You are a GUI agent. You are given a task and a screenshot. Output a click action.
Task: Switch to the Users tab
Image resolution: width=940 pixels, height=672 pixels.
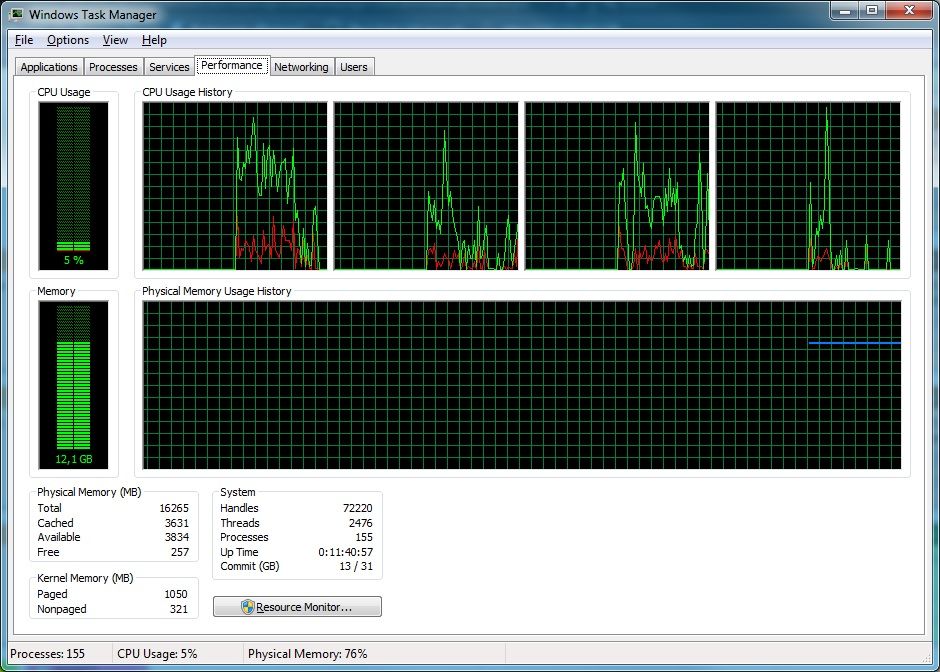[x=354, y=67]
